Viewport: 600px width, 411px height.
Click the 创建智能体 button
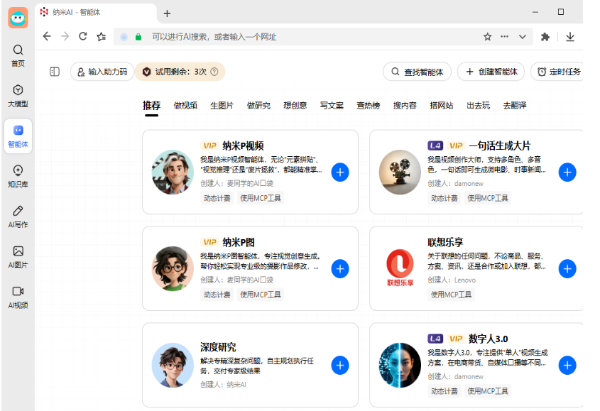tap(491, 72)
